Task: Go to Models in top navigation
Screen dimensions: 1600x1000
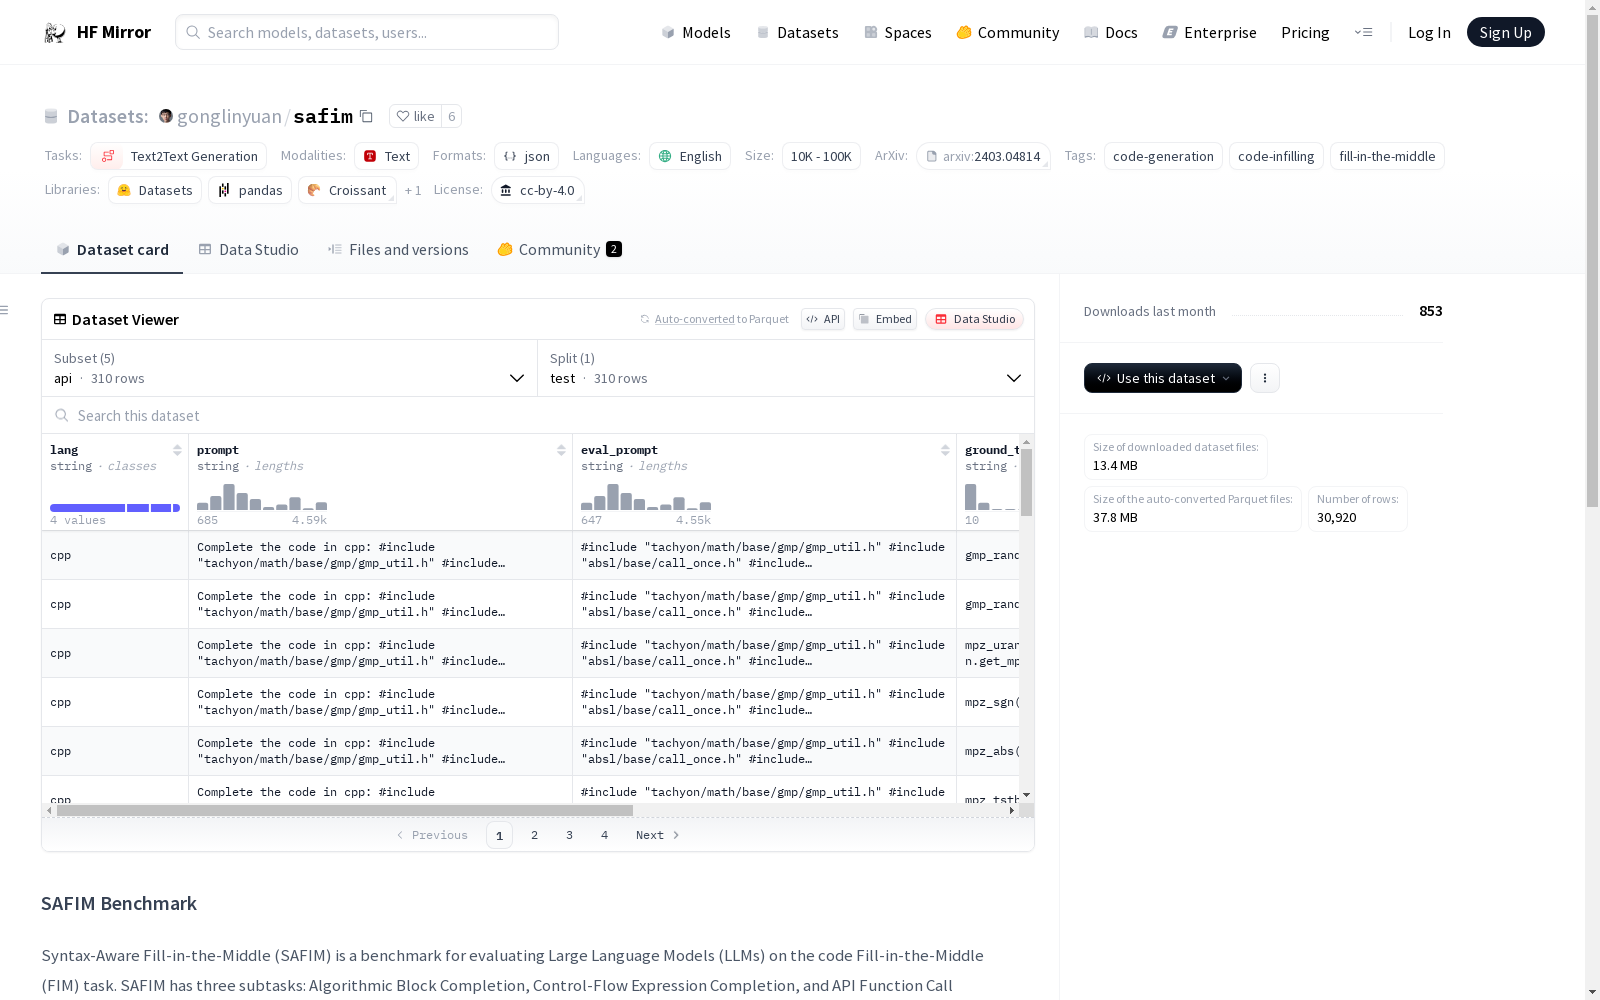Action: tap(696, 32)
